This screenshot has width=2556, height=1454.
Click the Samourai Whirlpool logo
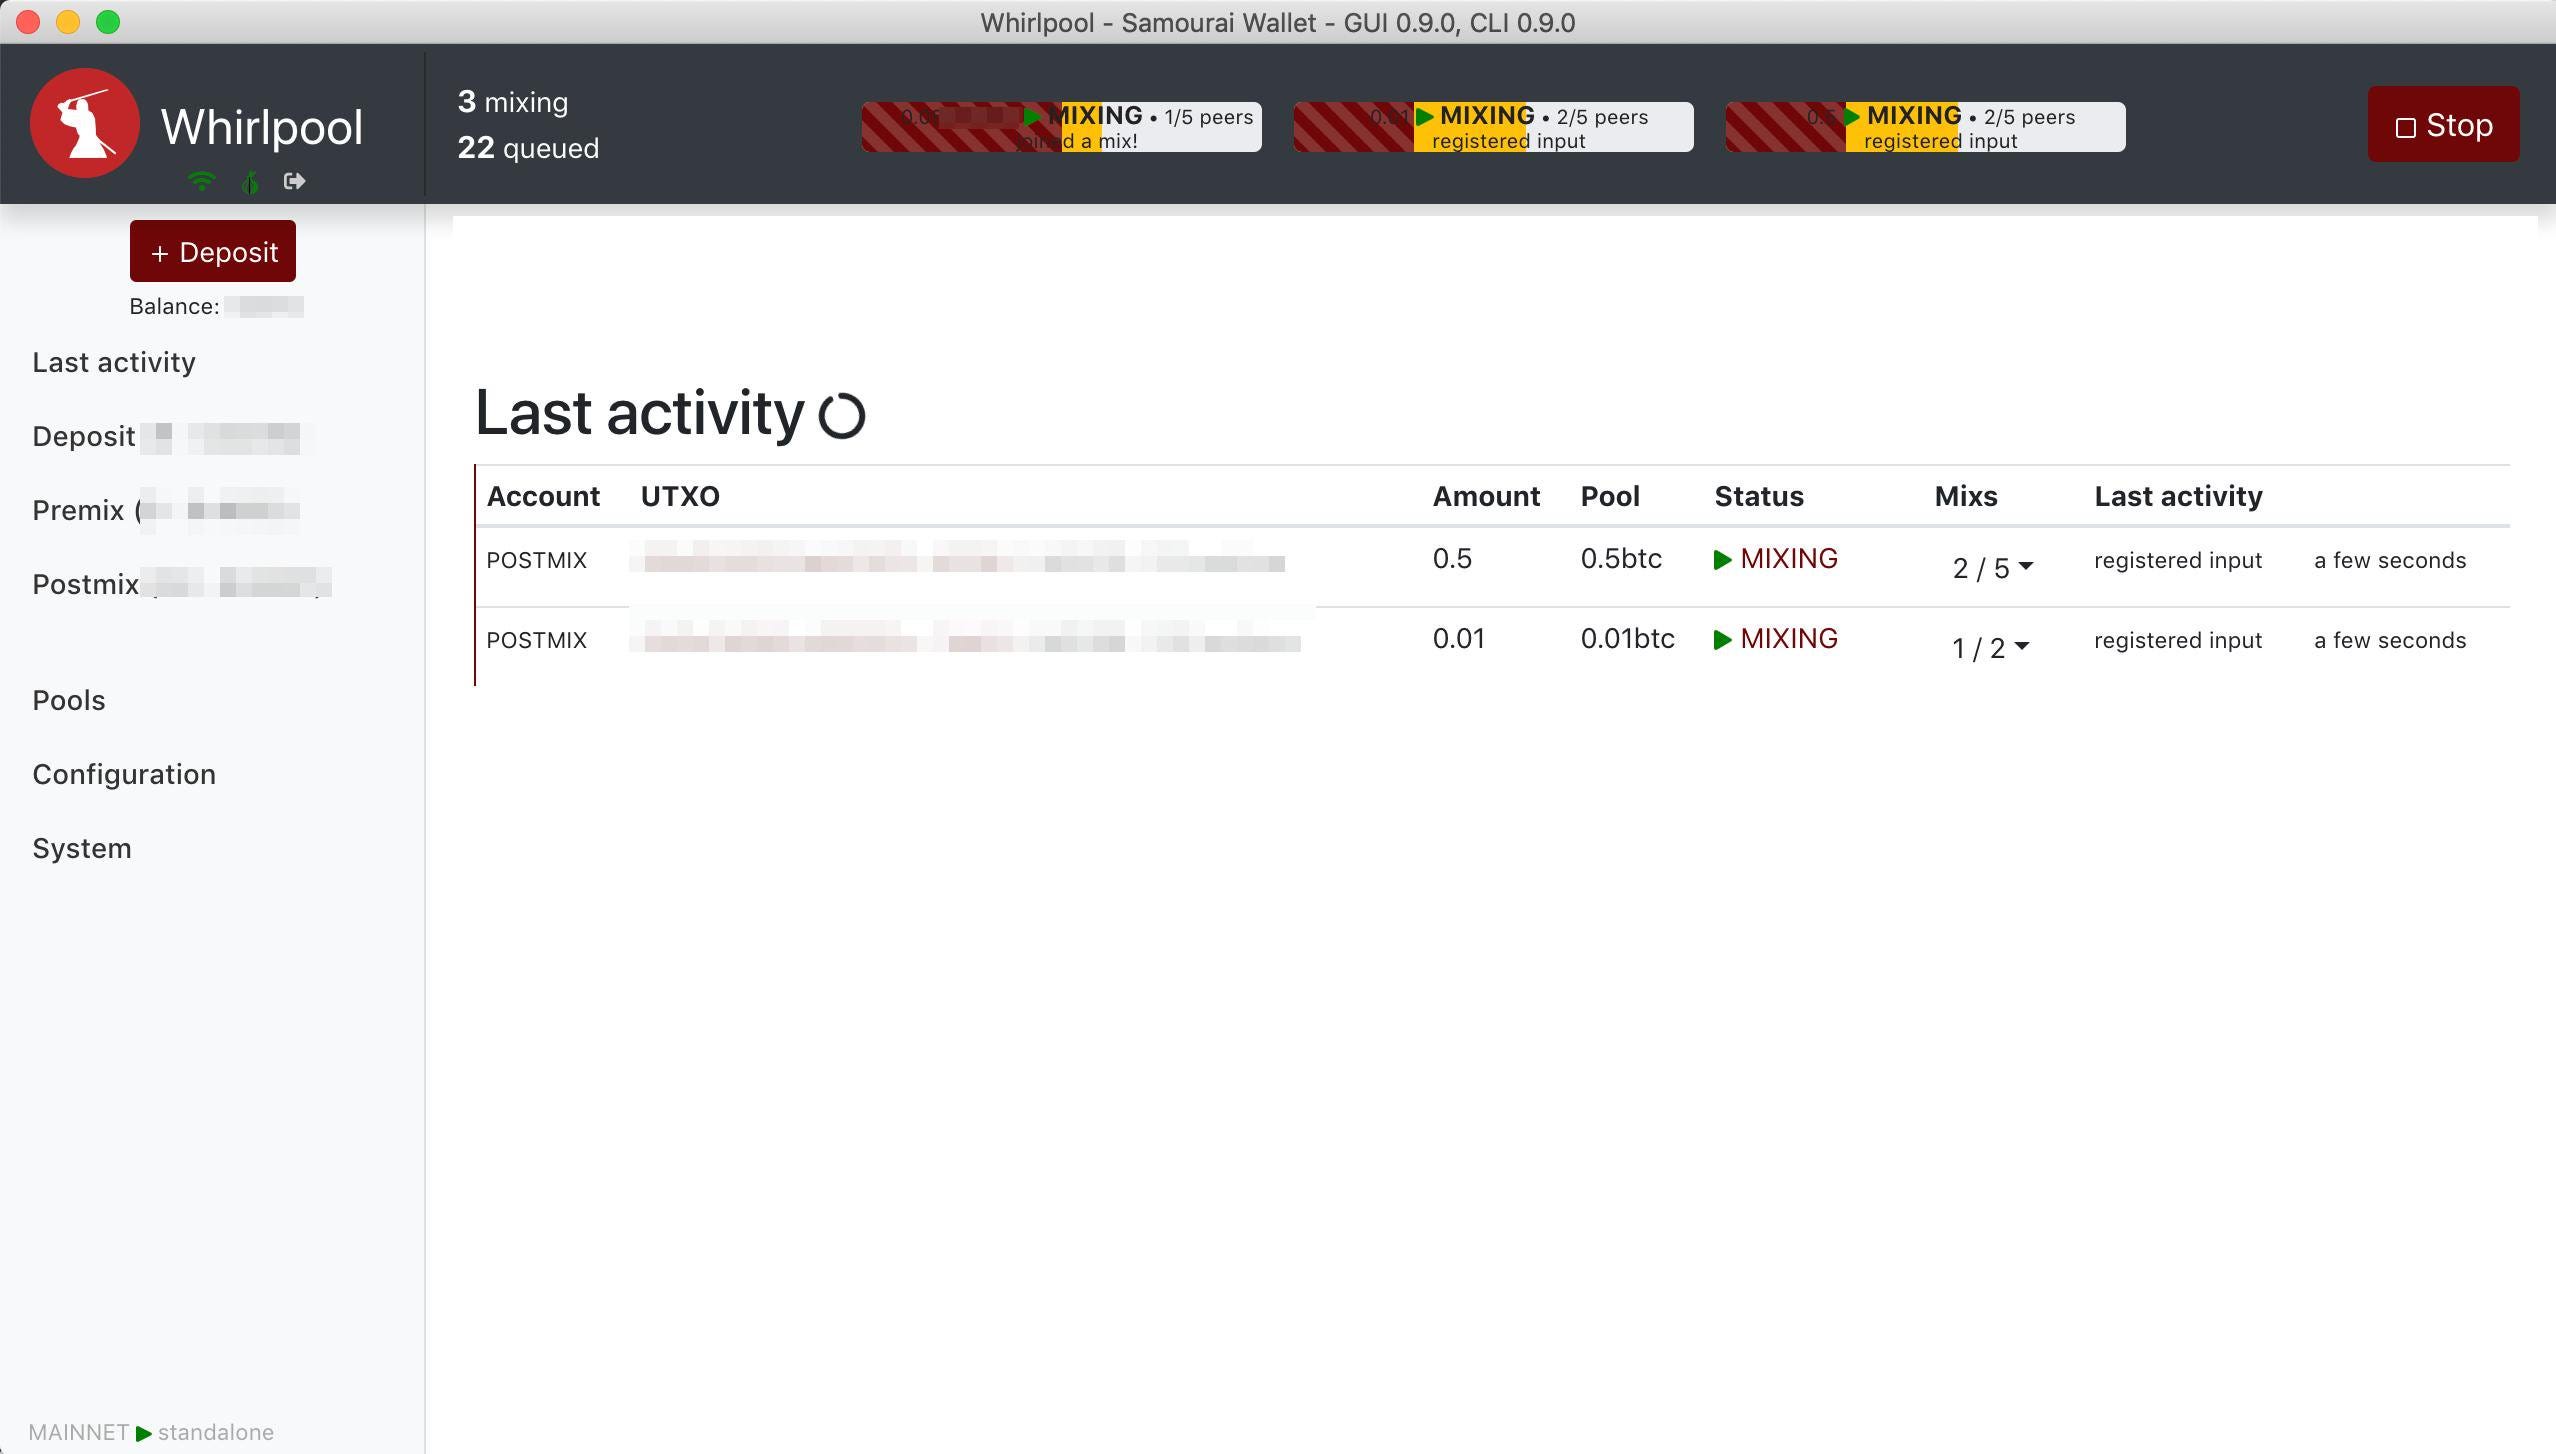coord(85,123)
